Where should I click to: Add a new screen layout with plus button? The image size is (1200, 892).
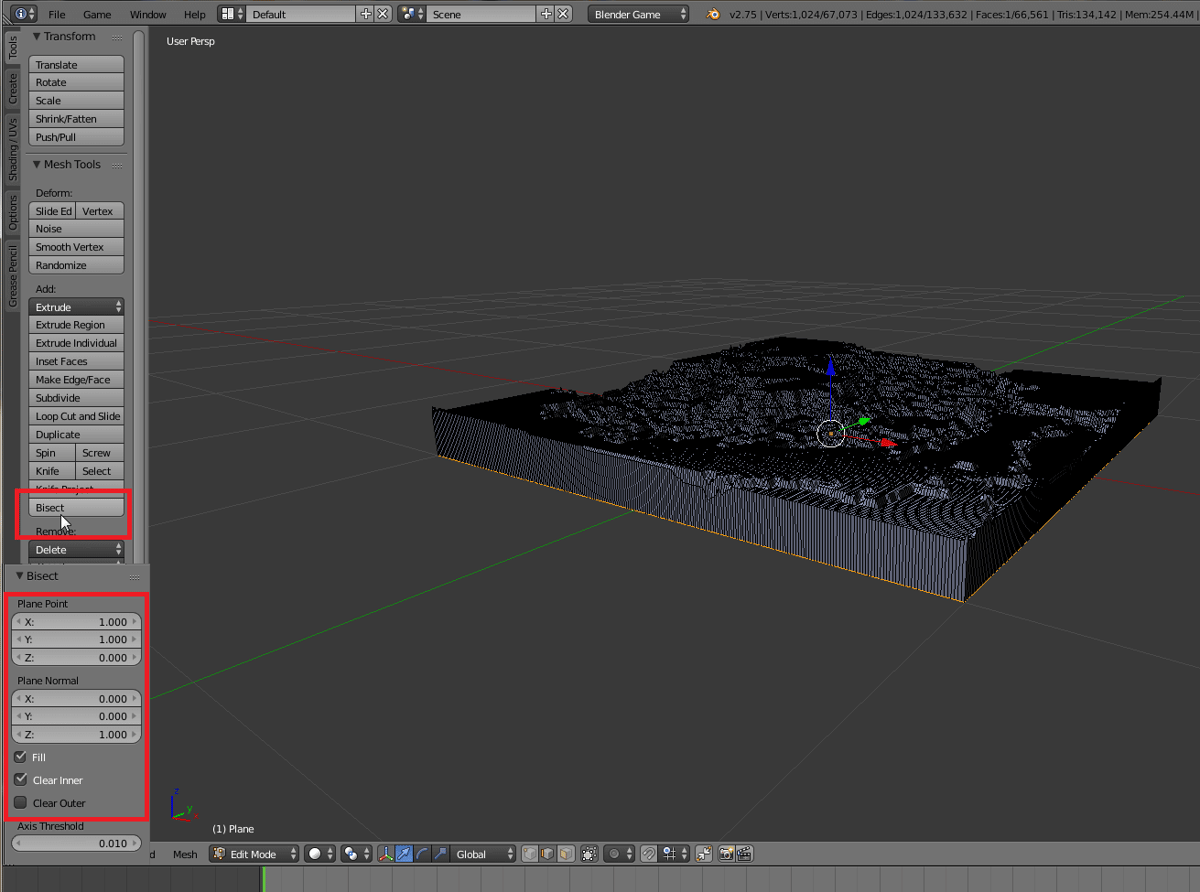tap(366, 14)
